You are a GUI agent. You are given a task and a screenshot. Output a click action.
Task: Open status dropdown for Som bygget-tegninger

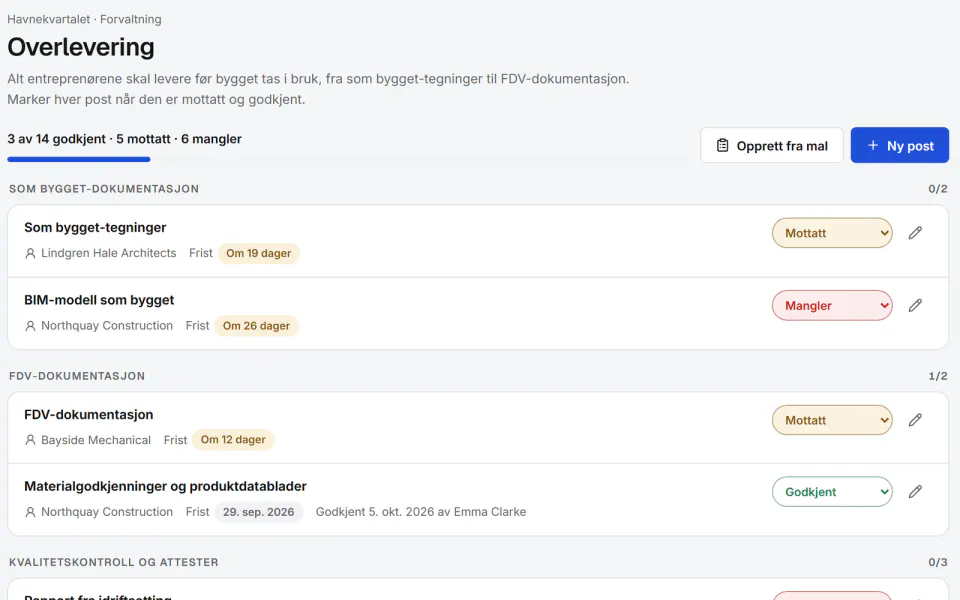(832, 233)
